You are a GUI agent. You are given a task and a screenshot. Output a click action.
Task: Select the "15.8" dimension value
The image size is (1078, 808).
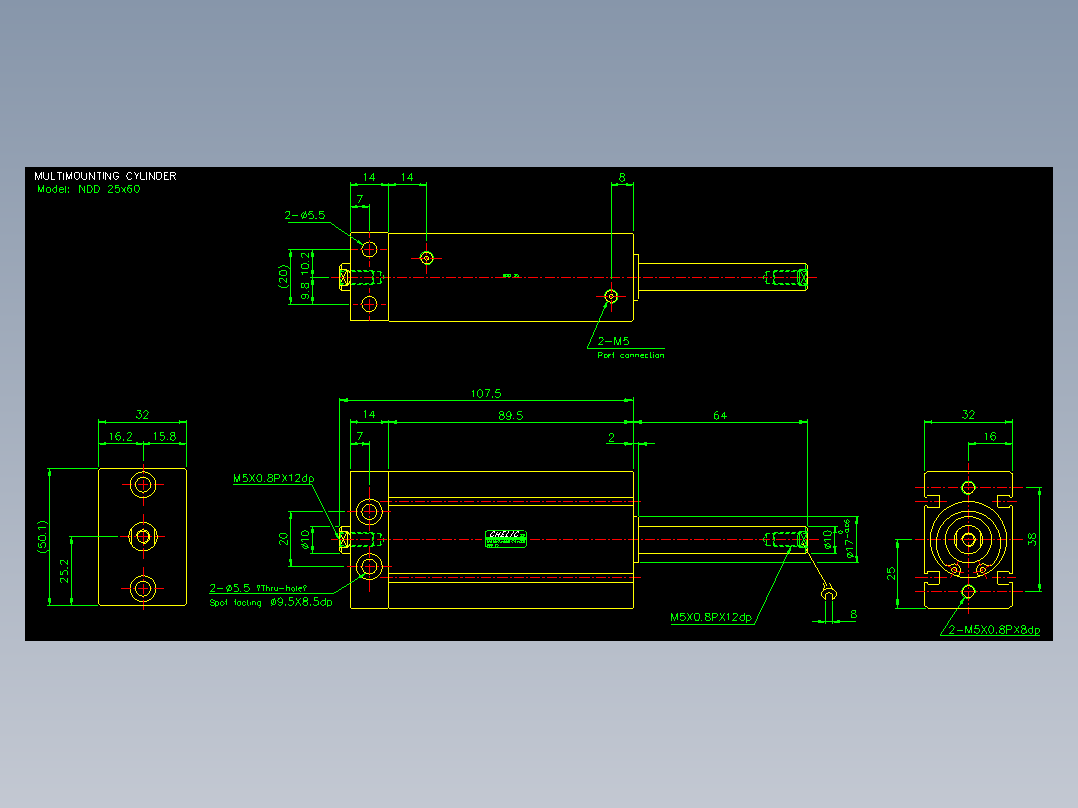pos(164,436)
